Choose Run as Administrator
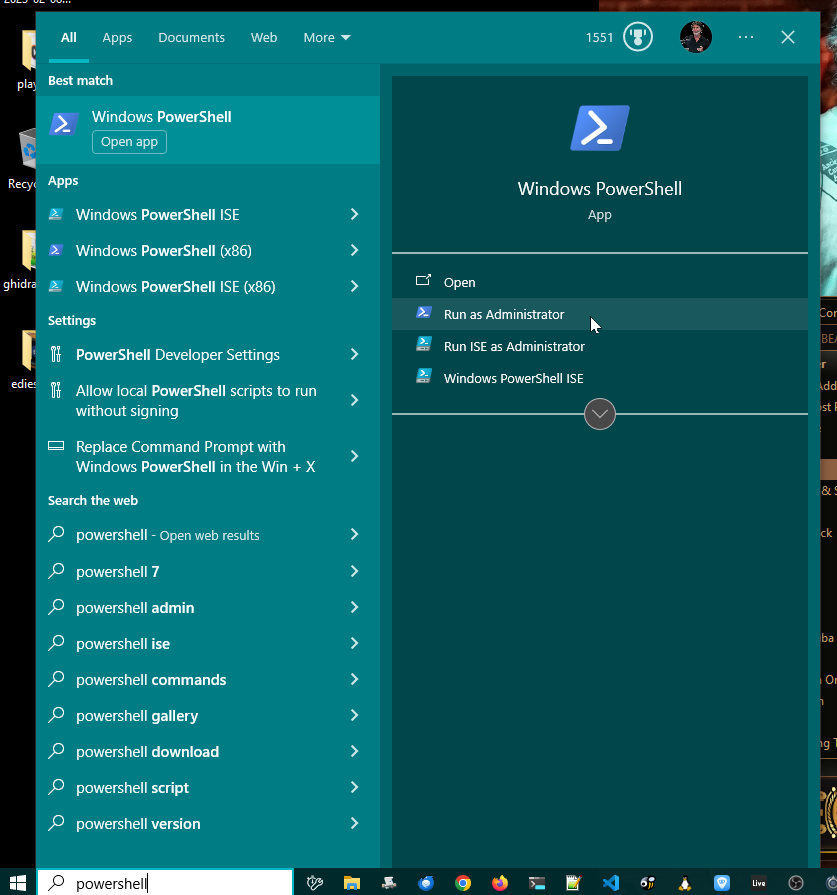This screenshot has height=895, width=837. (x=504, y=314)
